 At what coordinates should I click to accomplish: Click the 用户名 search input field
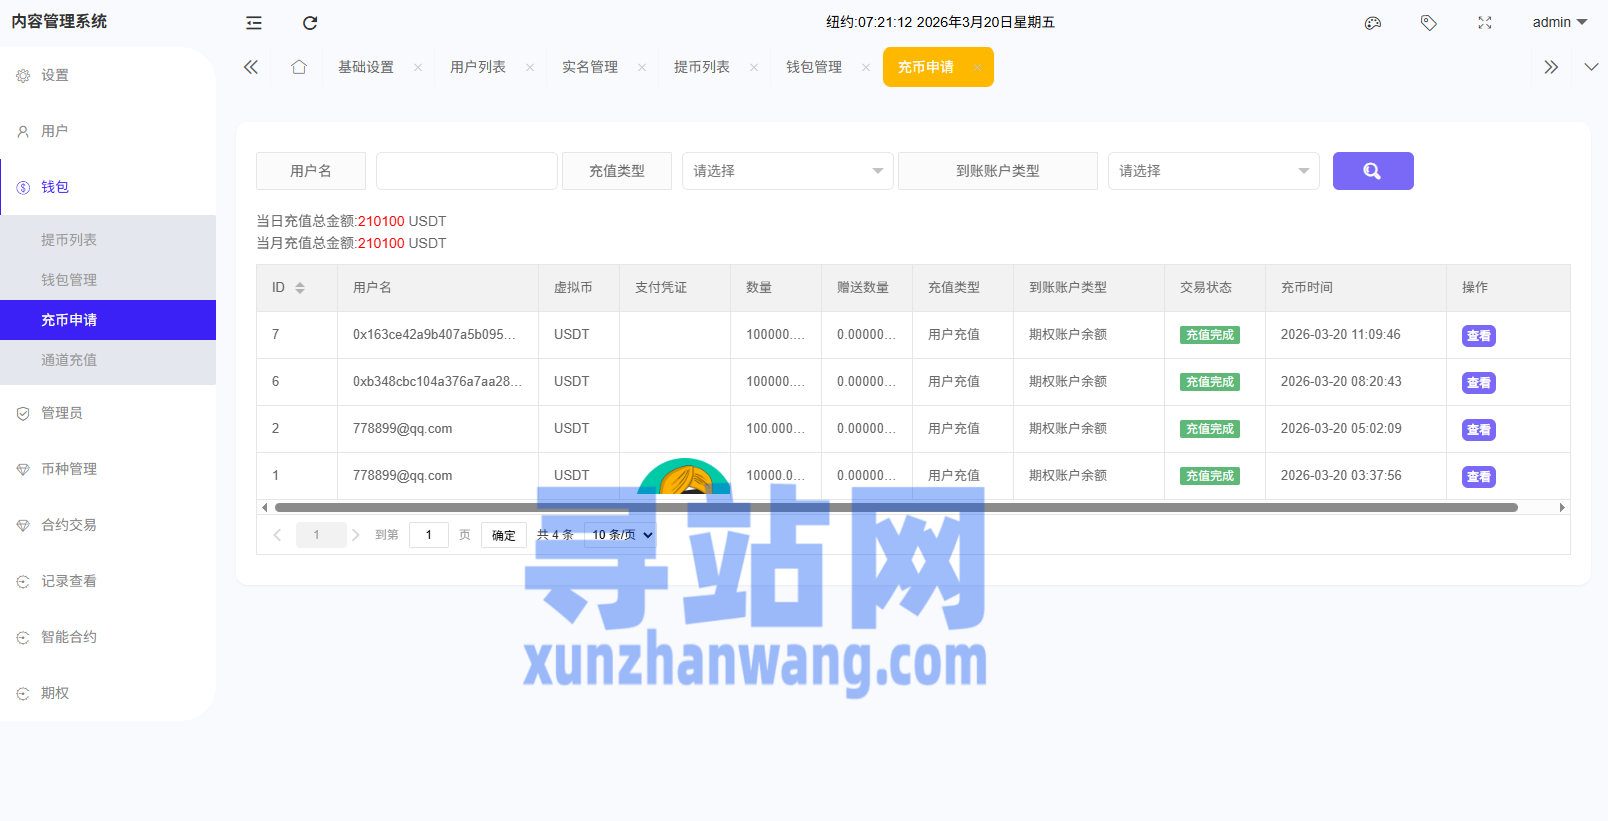[x=467, y=171]
